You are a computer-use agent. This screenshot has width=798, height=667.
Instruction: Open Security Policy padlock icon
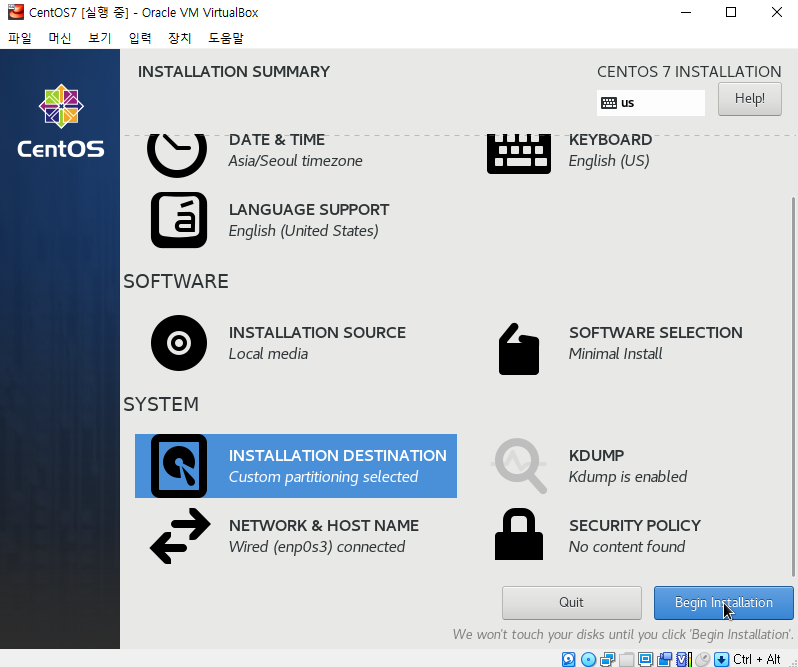[x=519, y=534]
